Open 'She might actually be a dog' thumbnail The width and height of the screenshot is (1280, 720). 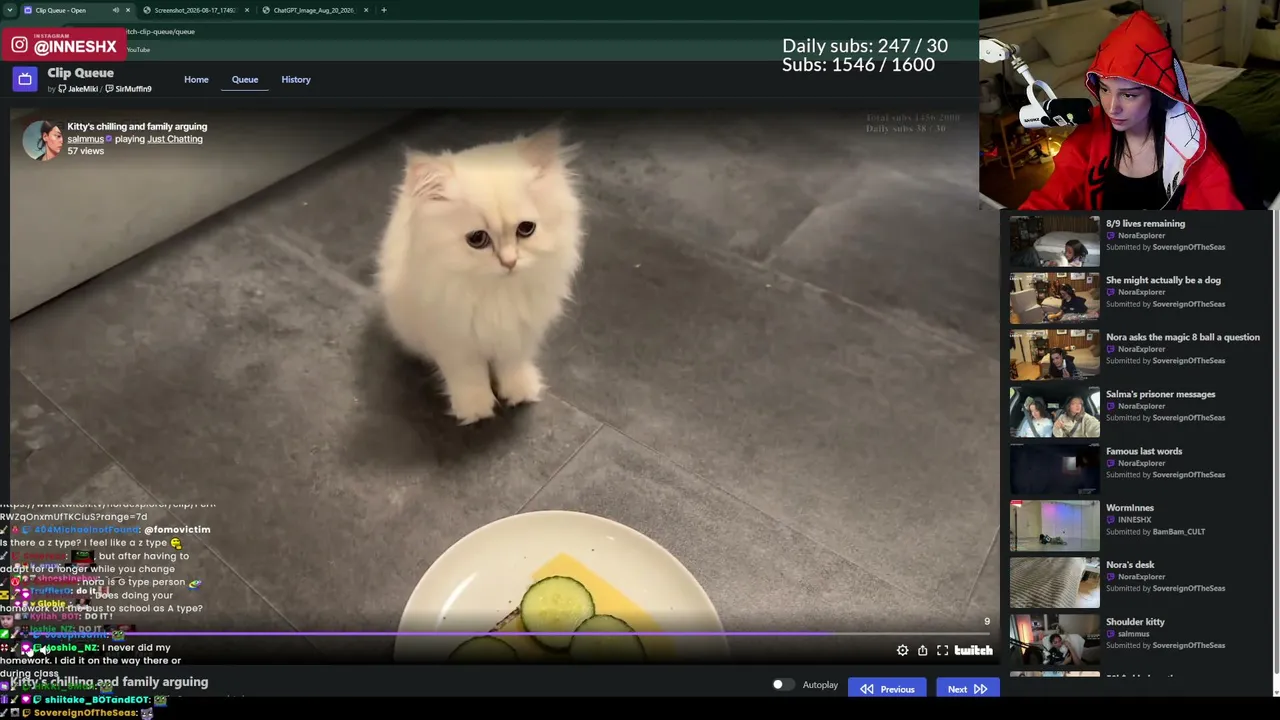1054,298
